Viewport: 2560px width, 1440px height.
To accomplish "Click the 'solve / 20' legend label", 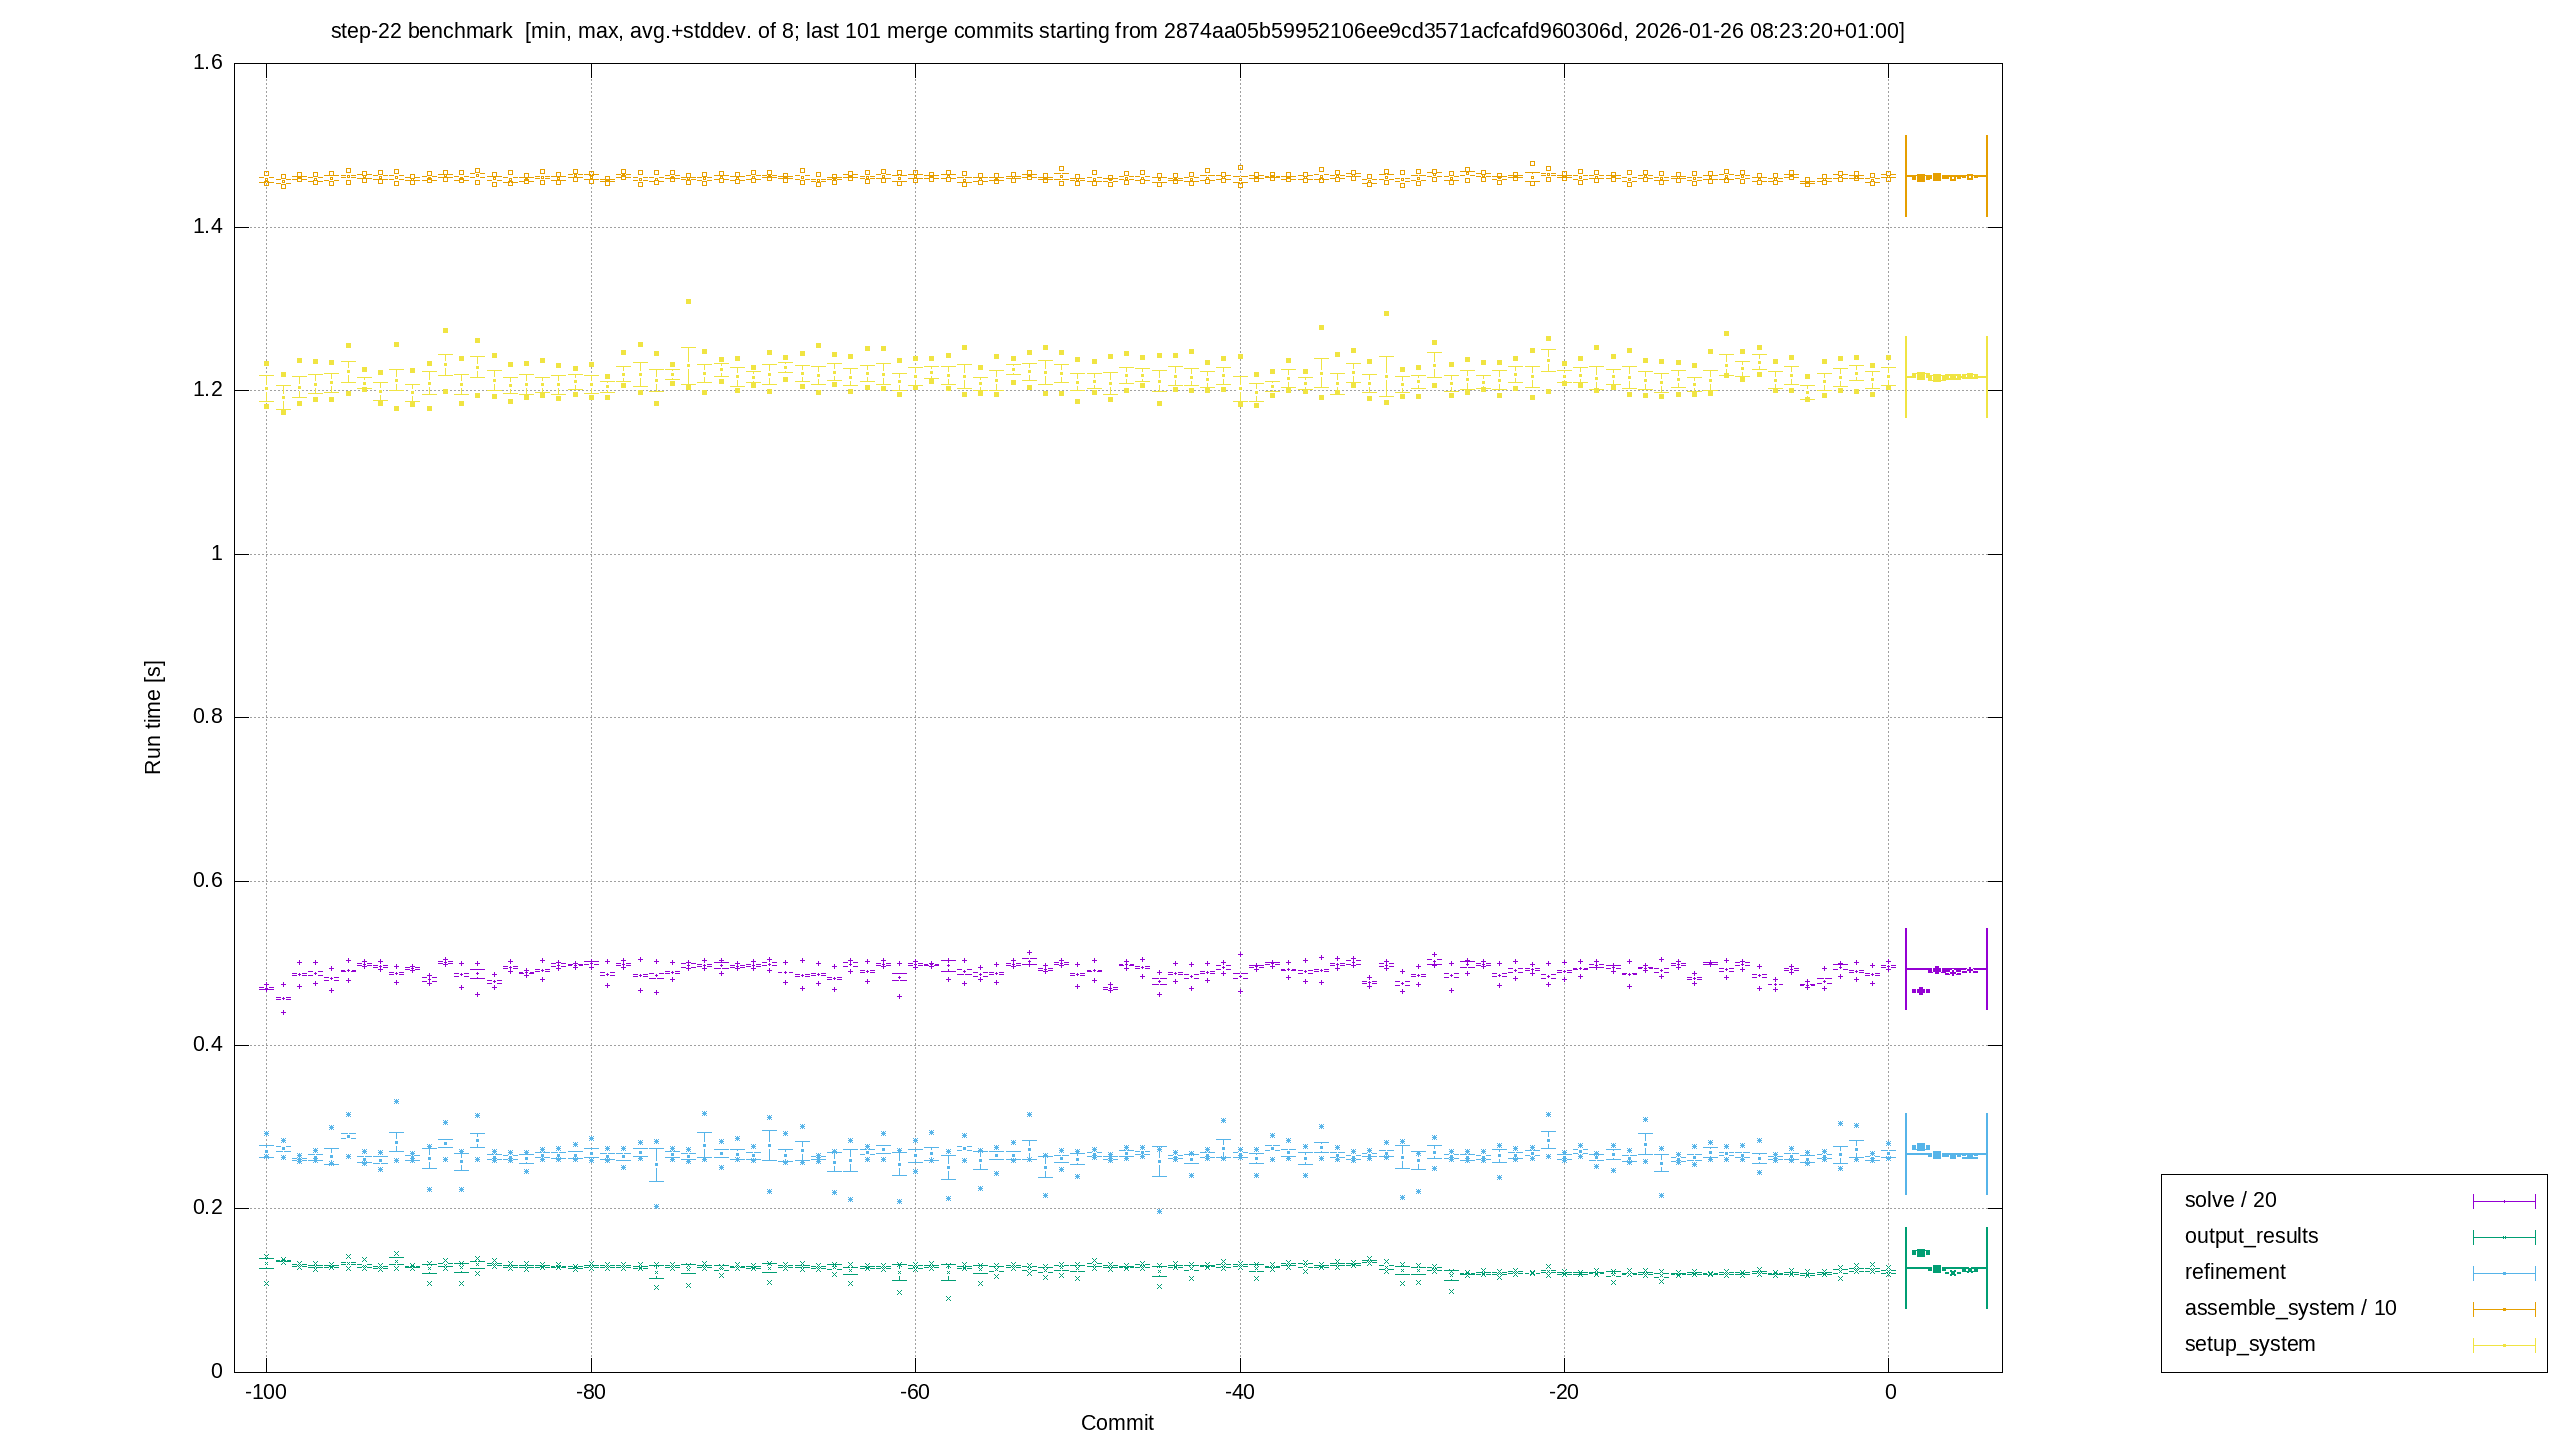I will (x=2230, y=1200).
